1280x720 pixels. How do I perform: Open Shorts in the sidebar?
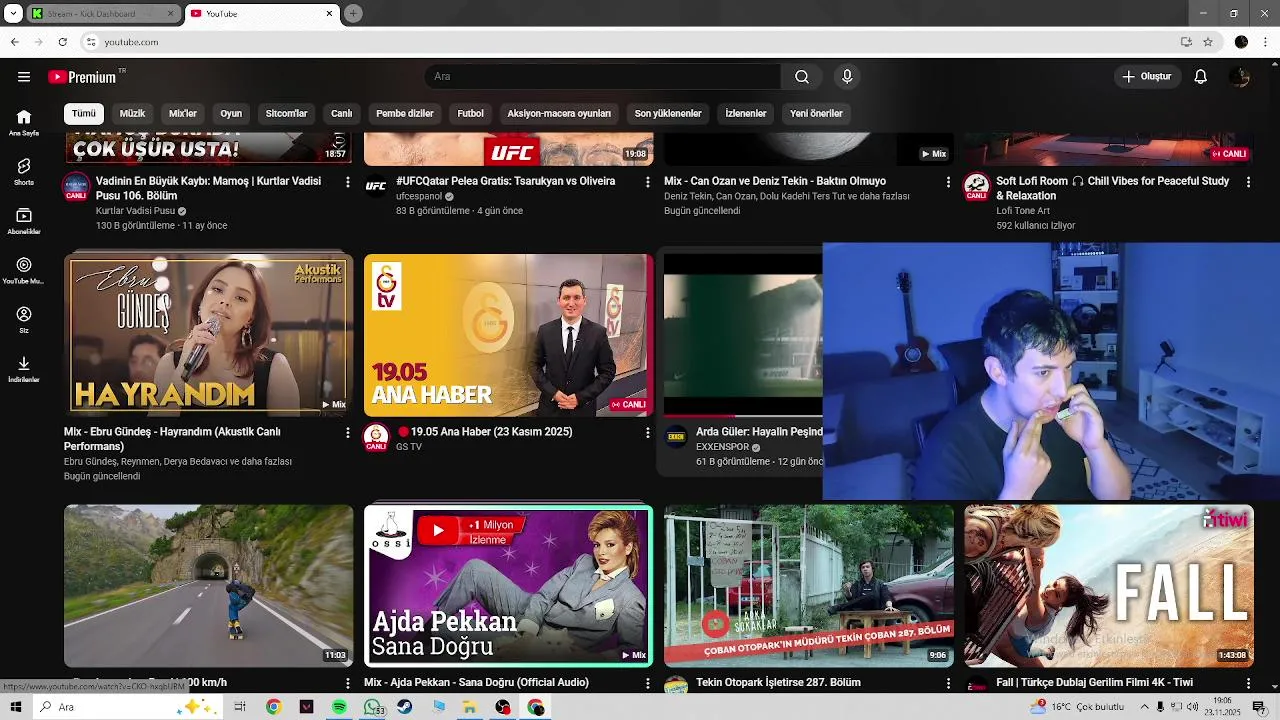pyautogui.click(x=24, y=172)
